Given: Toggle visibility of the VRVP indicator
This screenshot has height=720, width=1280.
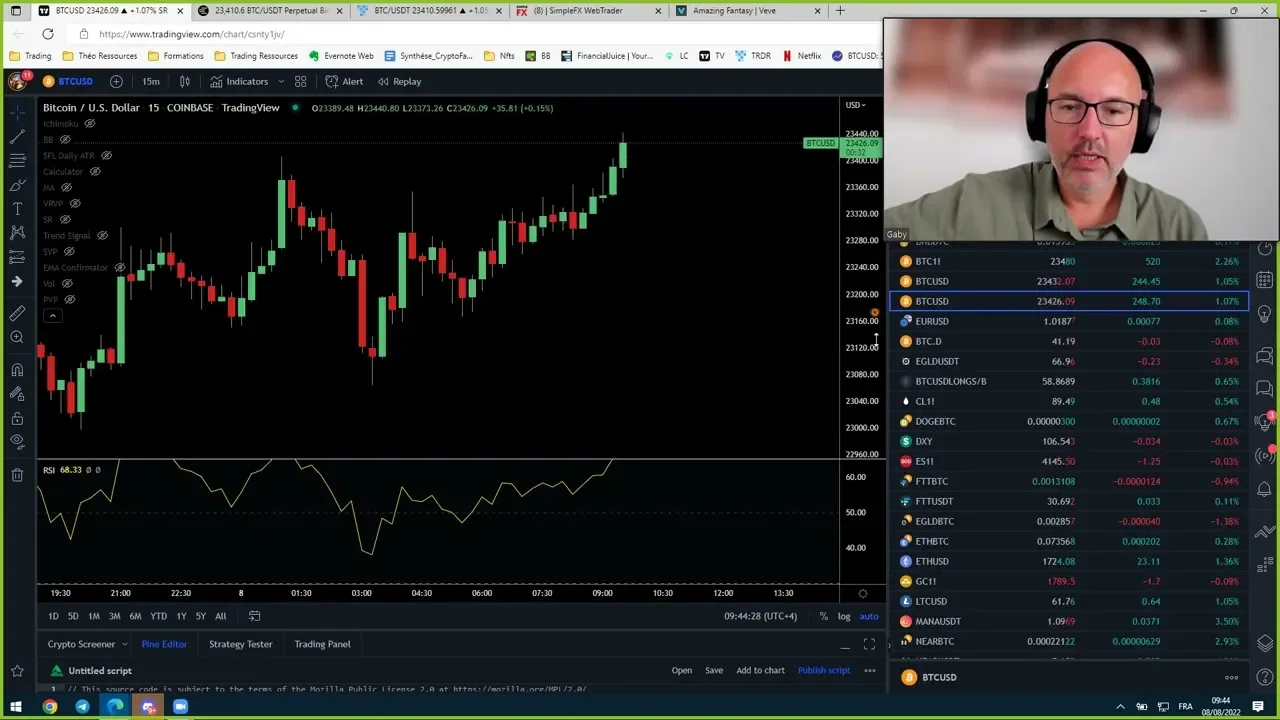Looking at the screenshot, I should [75, 204].
